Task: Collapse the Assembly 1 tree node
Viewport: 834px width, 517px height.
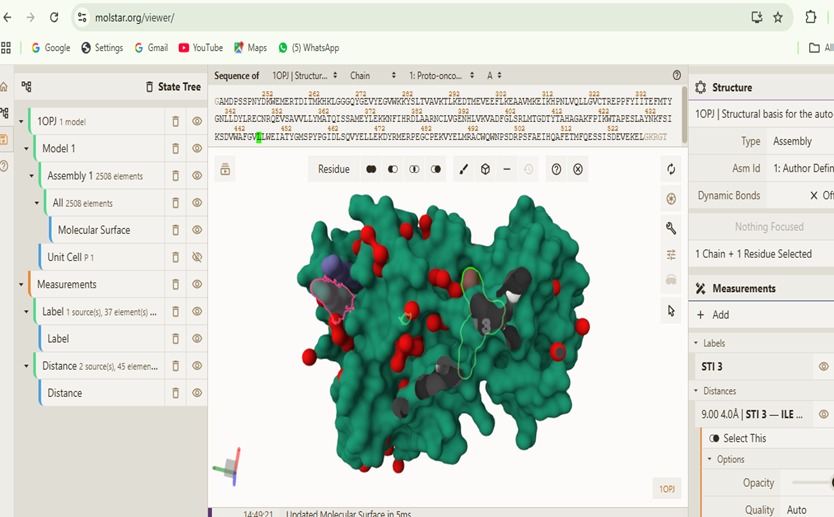Action: pyautogui.click(x=35, y=176)
